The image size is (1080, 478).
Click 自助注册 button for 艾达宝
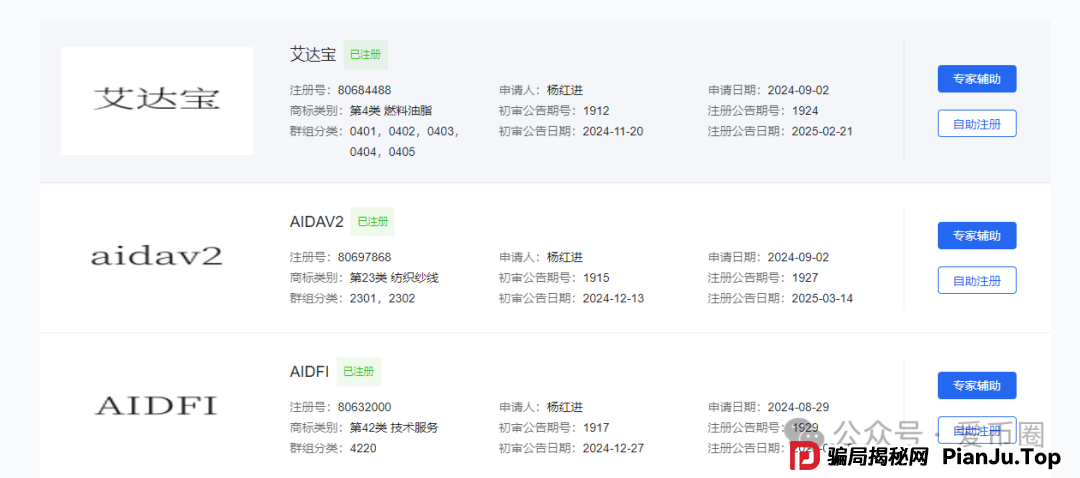click(977, 123)
